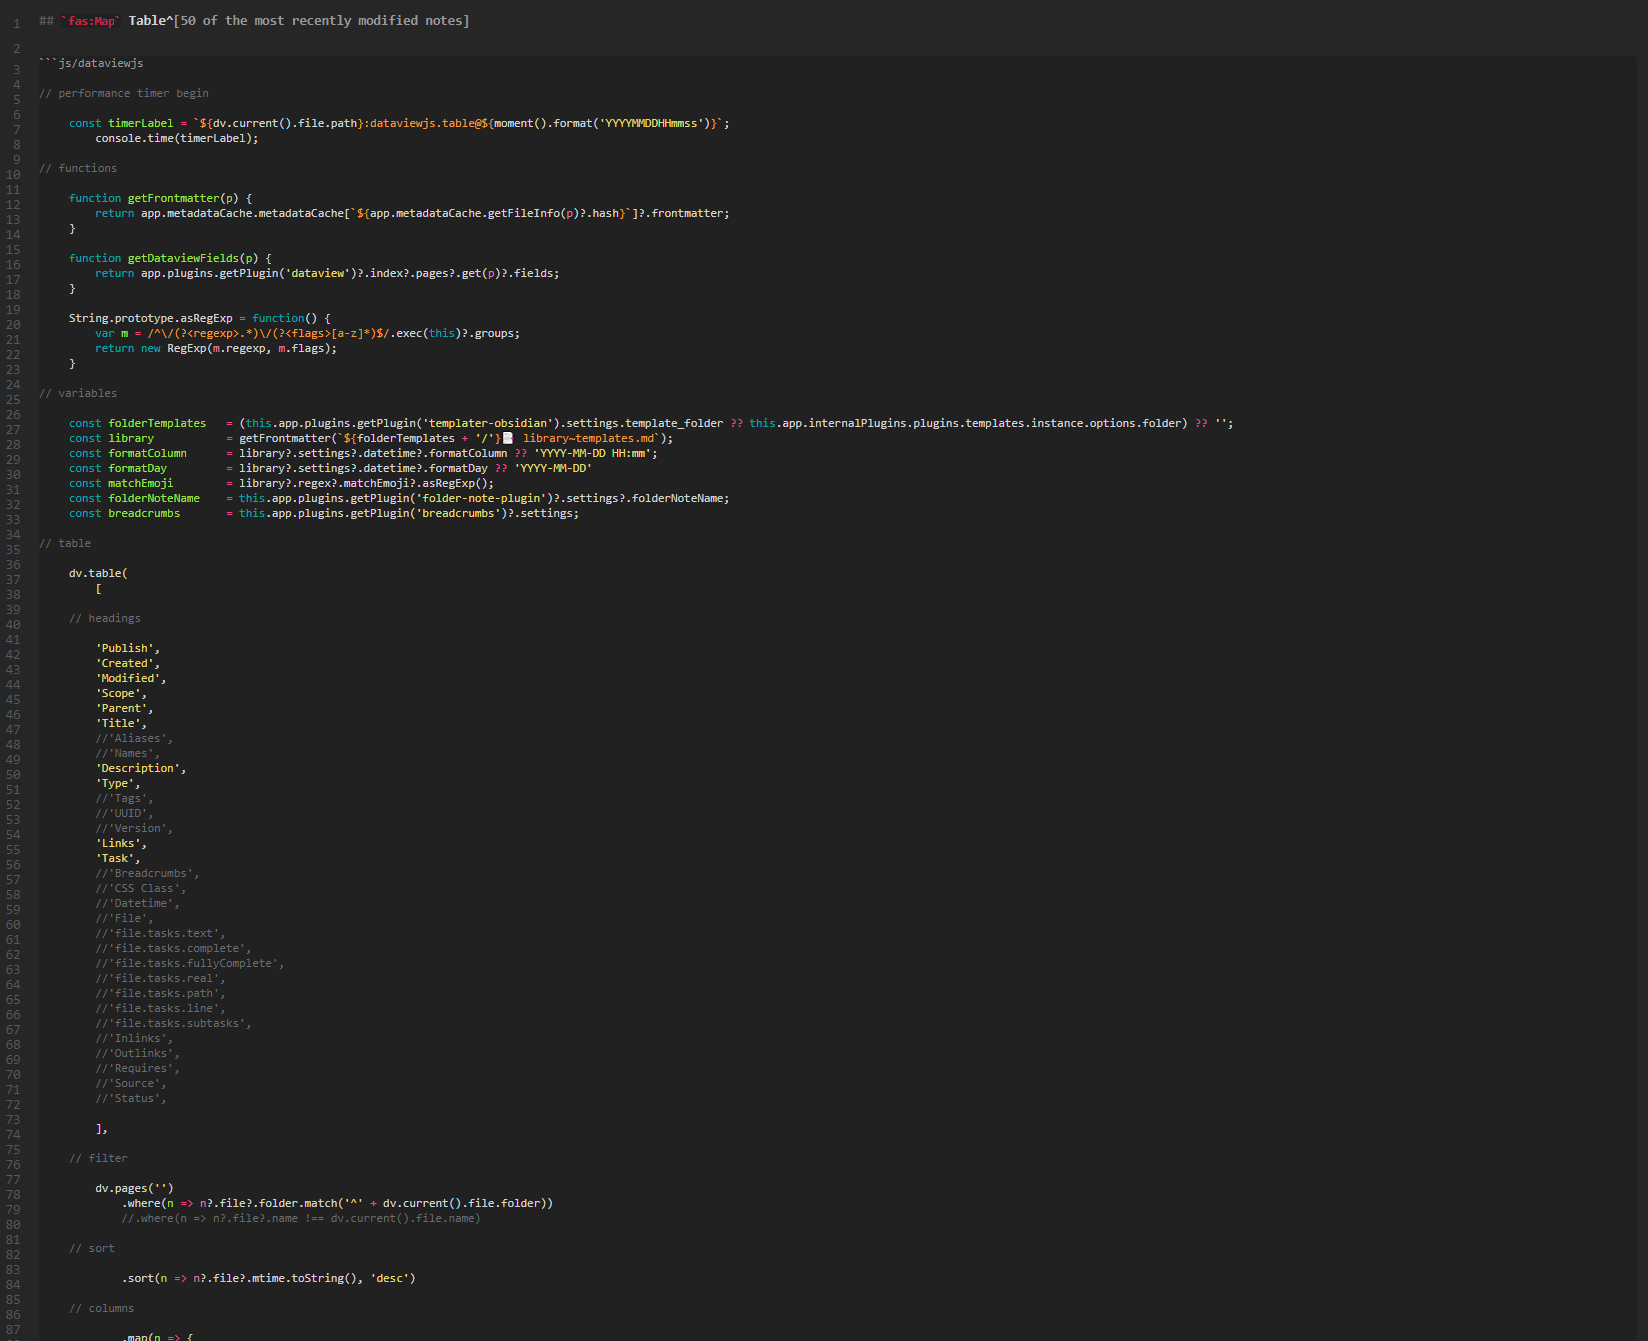
Task: Click the file icon before library~templates.md
Action: tap(508, 438)
